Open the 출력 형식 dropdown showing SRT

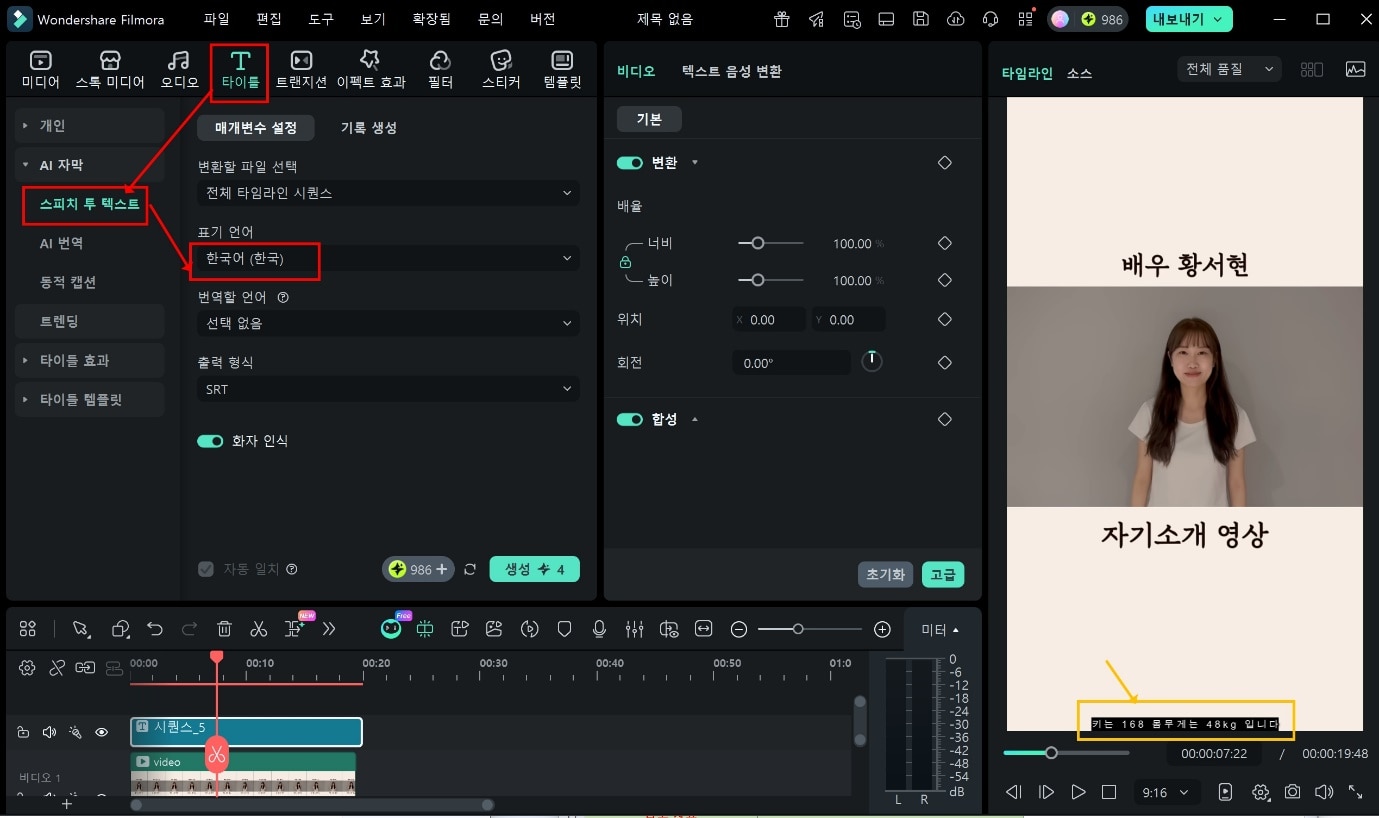tap(387, 388)
